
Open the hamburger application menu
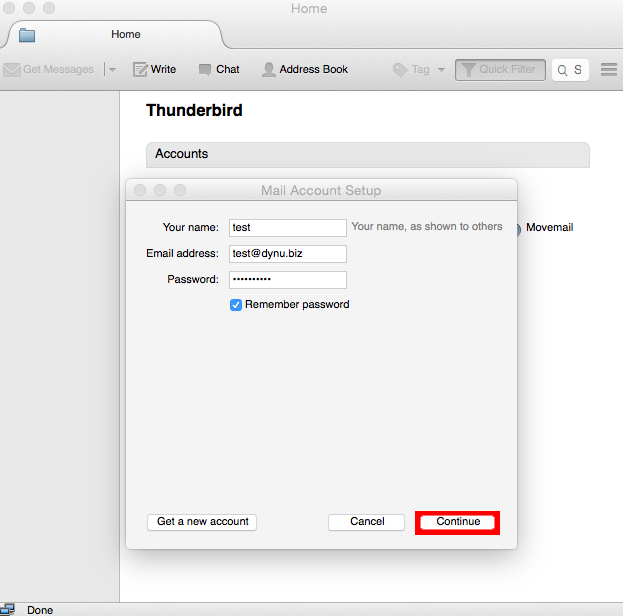point(609,70)
